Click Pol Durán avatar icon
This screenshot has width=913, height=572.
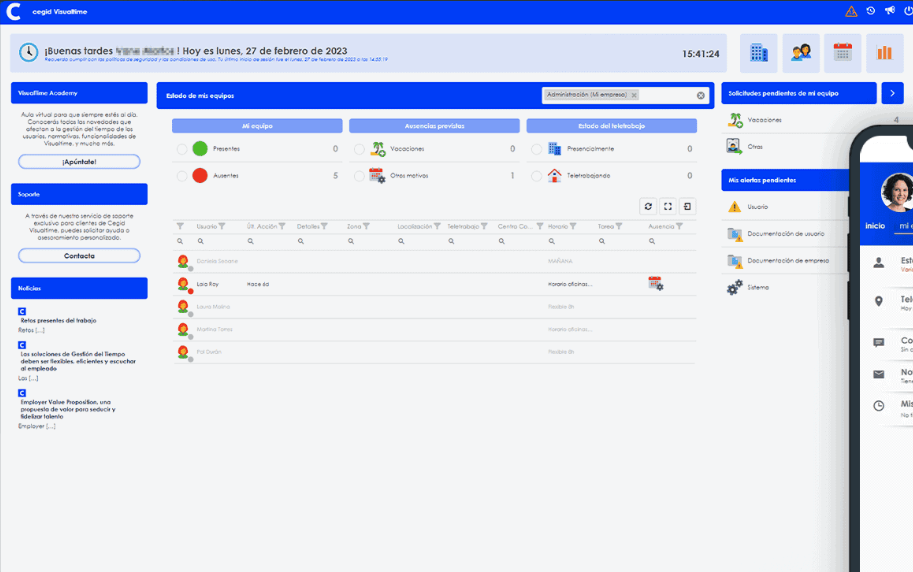(183, 352)
